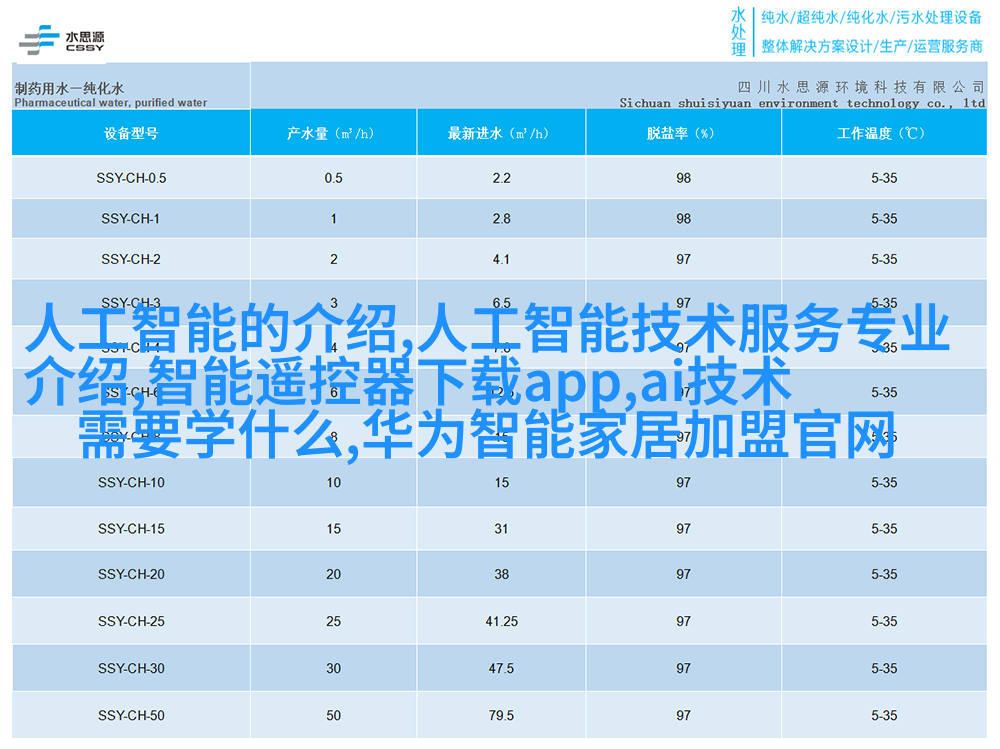This screenshot has width=1000, height=749.
Task: Click 'Pharmaceutical water, purified water' subtitle
Action: 110,103
